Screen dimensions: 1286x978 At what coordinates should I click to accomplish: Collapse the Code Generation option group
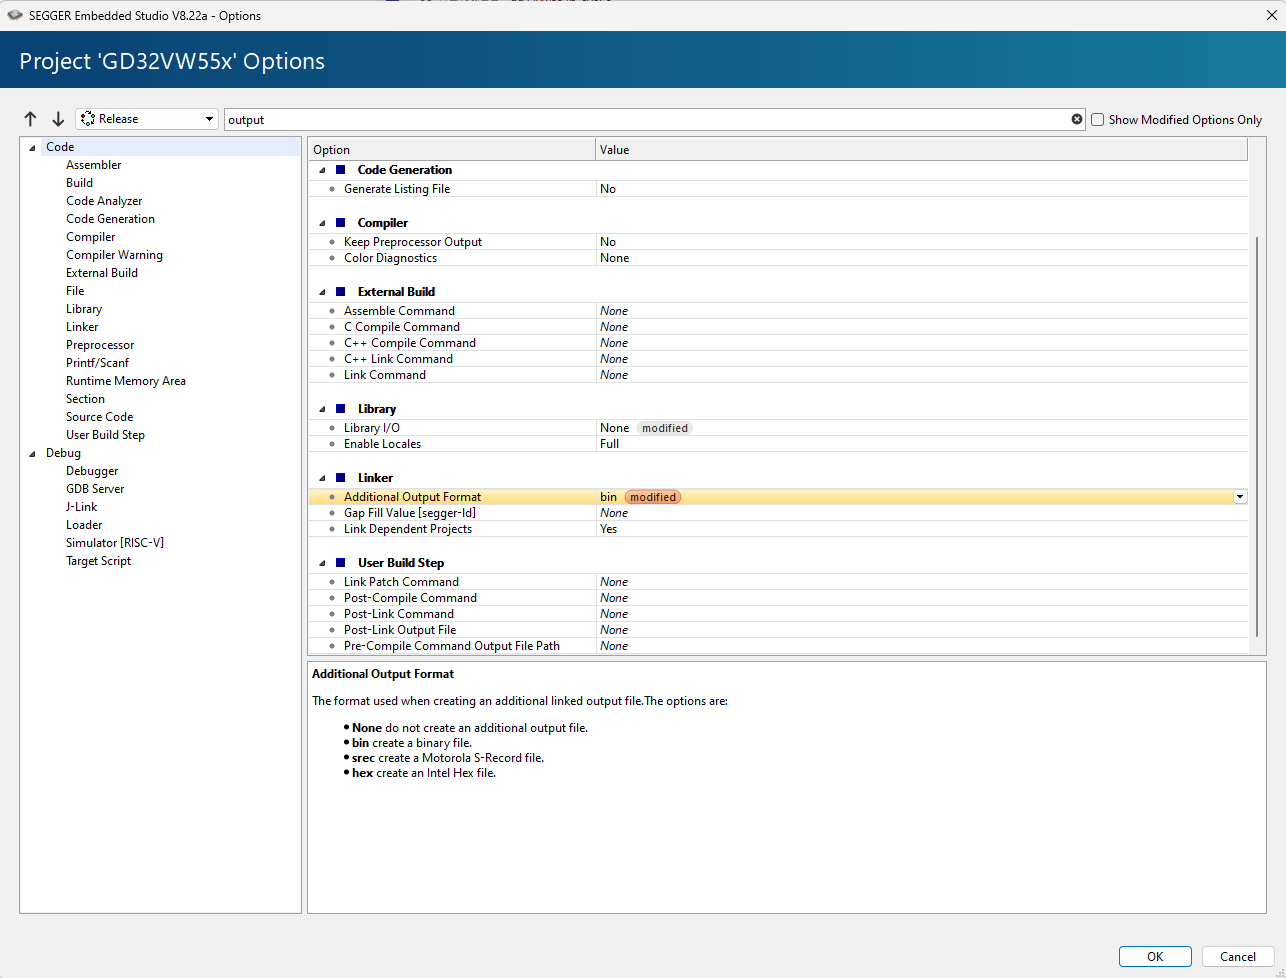pyautogui.click(x=322, y=171)
